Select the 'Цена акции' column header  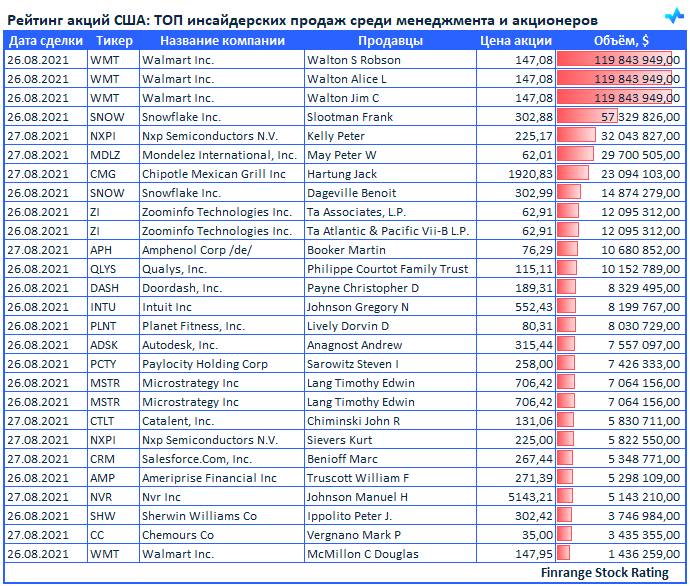tap(516, 41)
